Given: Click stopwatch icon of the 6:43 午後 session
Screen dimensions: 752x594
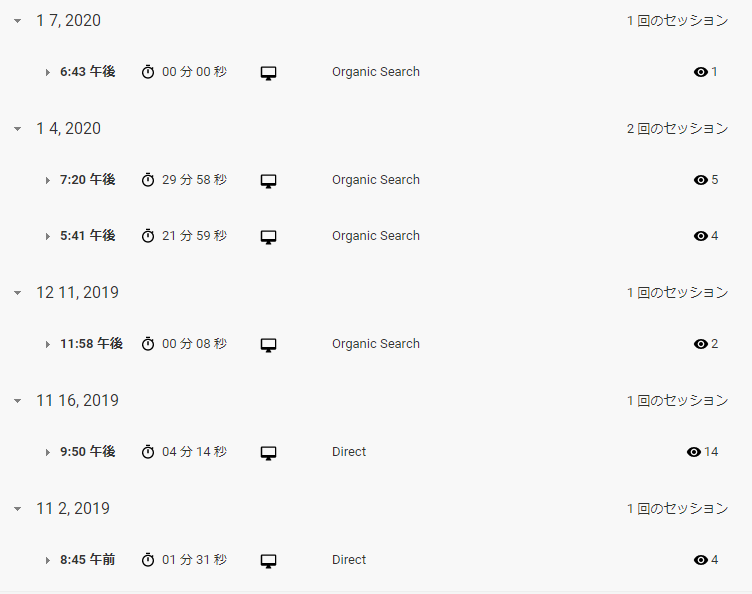Looking at the screenshot, I should click(148, 72).
